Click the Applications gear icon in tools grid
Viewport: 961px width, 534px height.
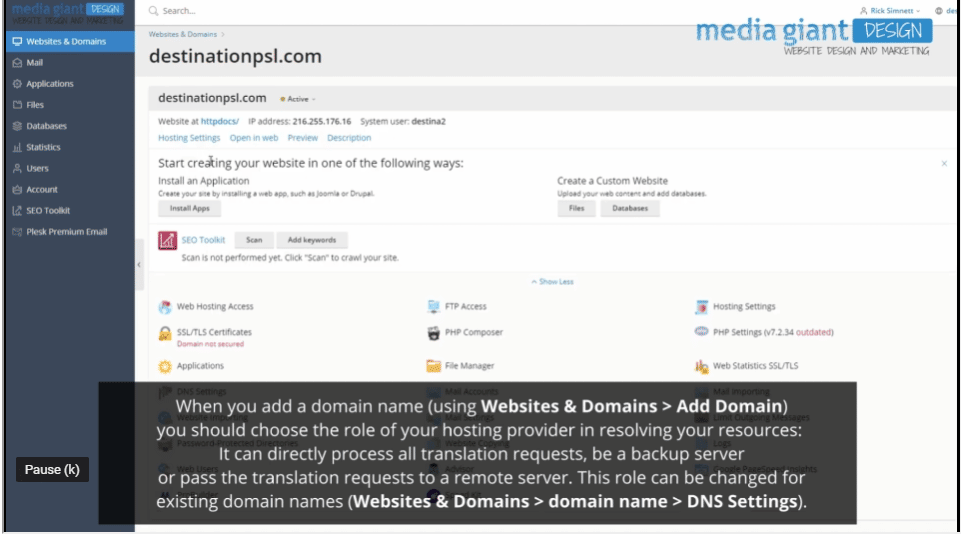(165, 367)
